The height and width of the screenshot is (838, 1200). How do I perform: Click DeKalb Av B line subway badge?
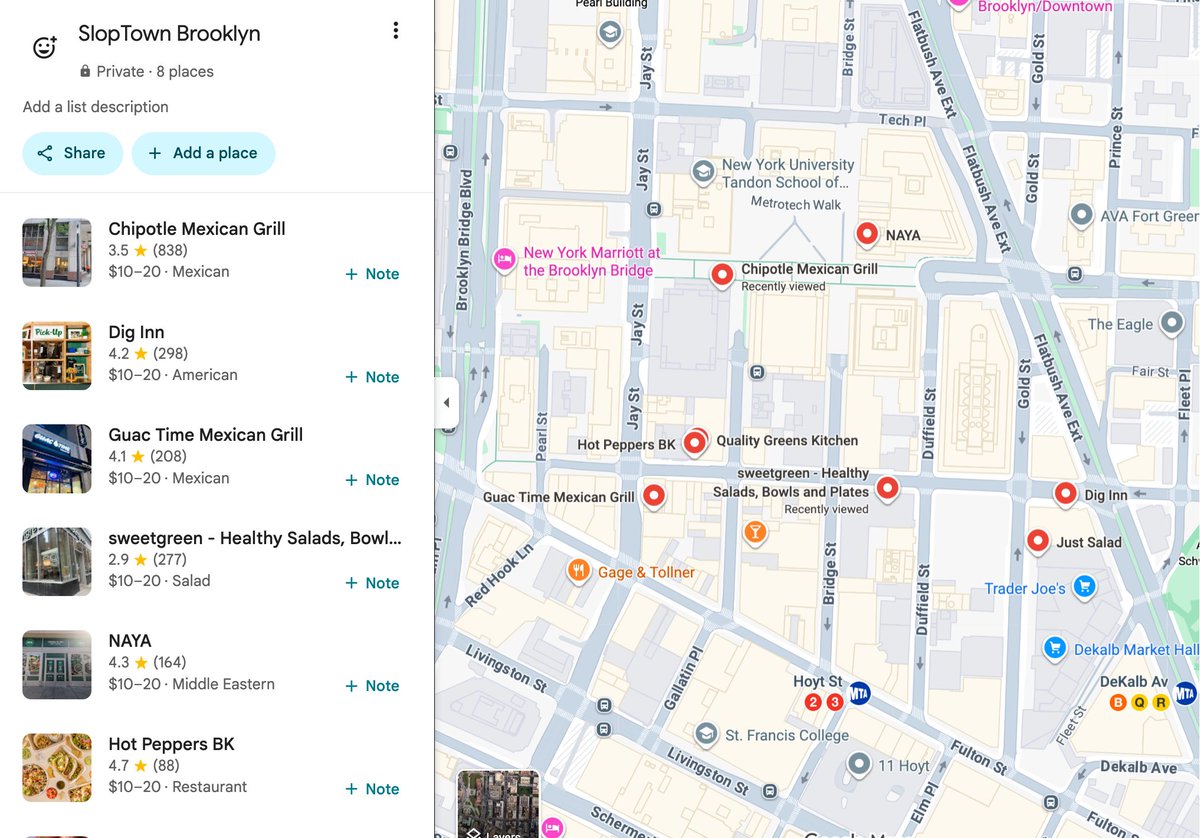click(x=1120, y=702)
